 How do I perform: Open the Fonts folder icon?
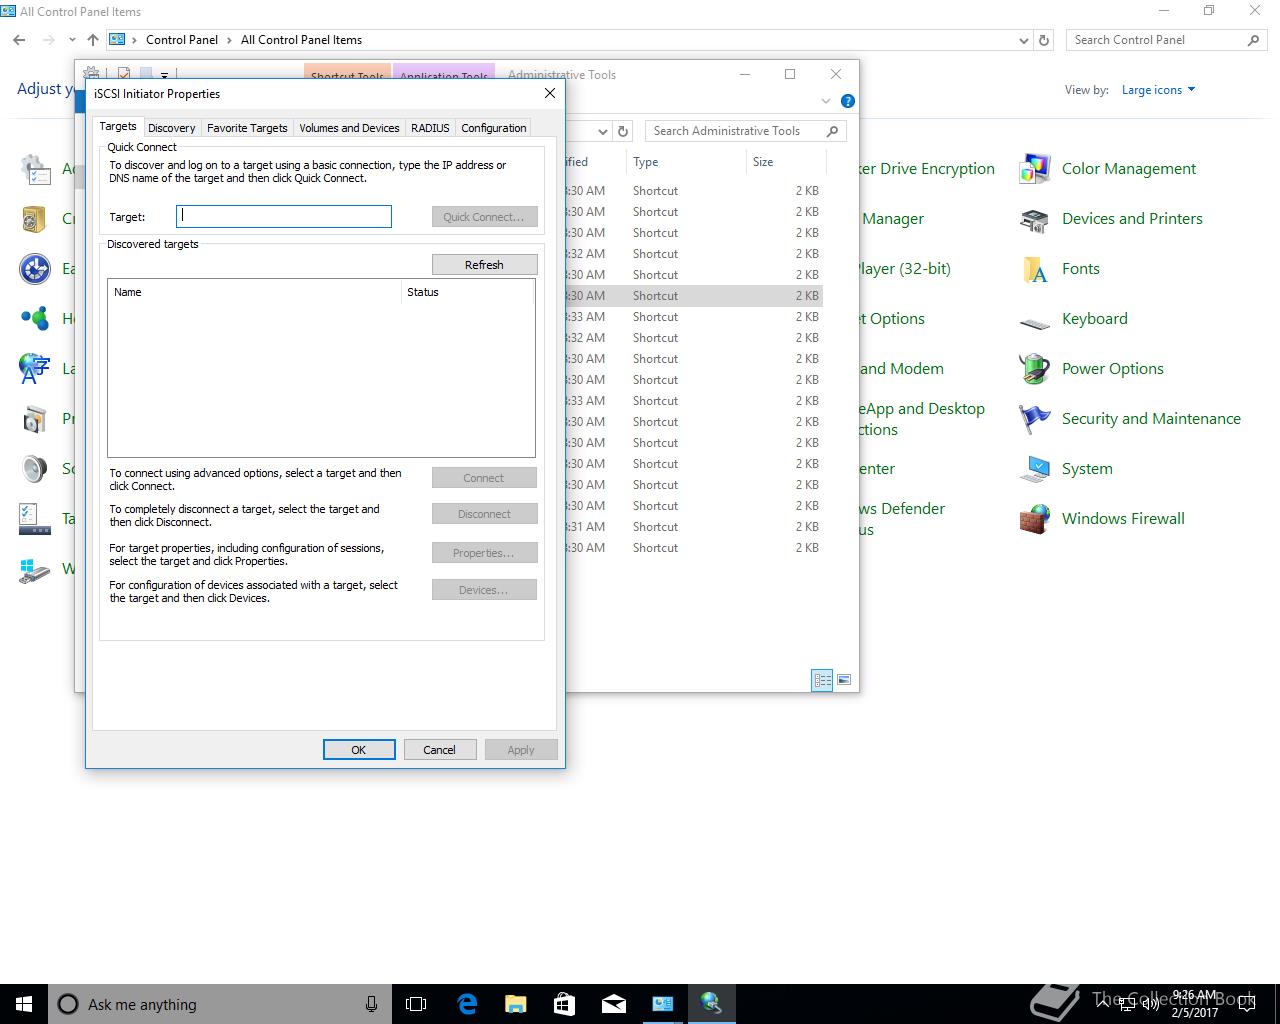(1034, 269)
